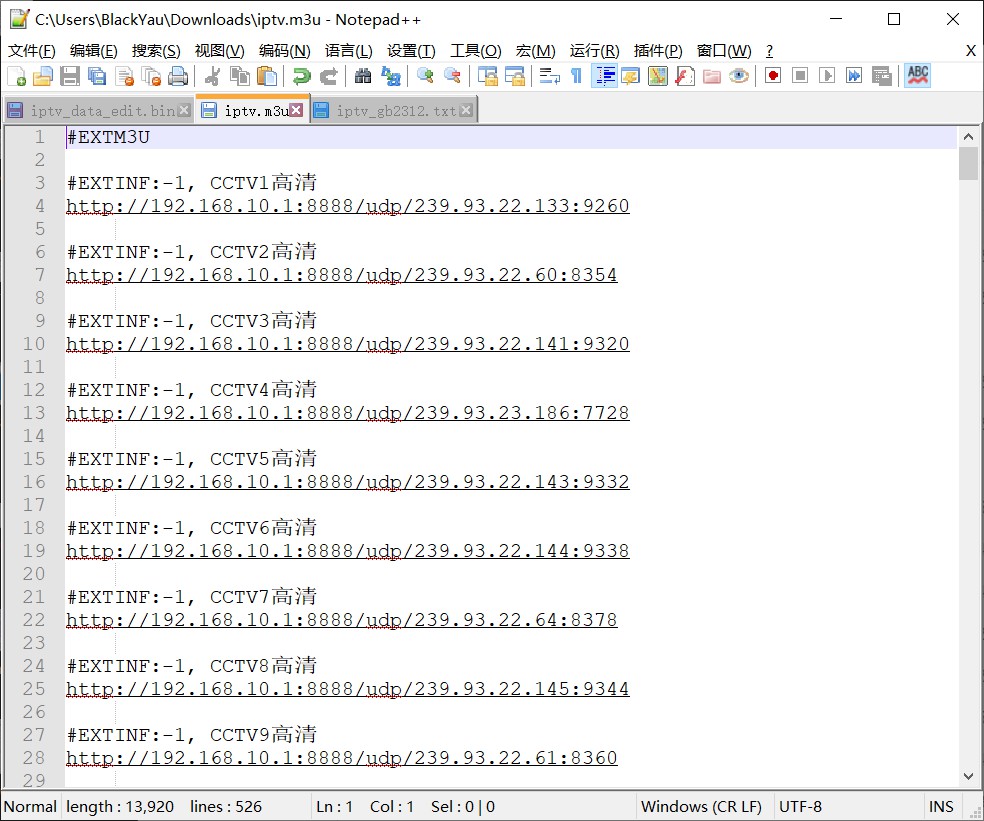Open the 工具(O) menu
This screenshot has width=984, height=821.
click(x=476, y=51)
